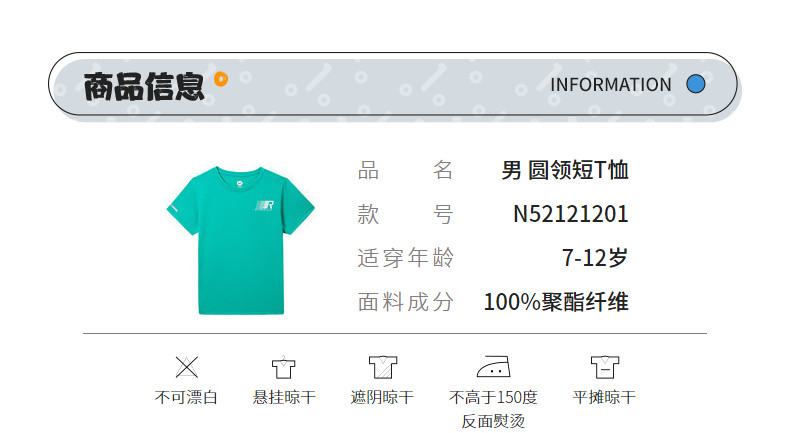
Task: Click the dry-in-shade shirt icon
Action: coord(382,366)
